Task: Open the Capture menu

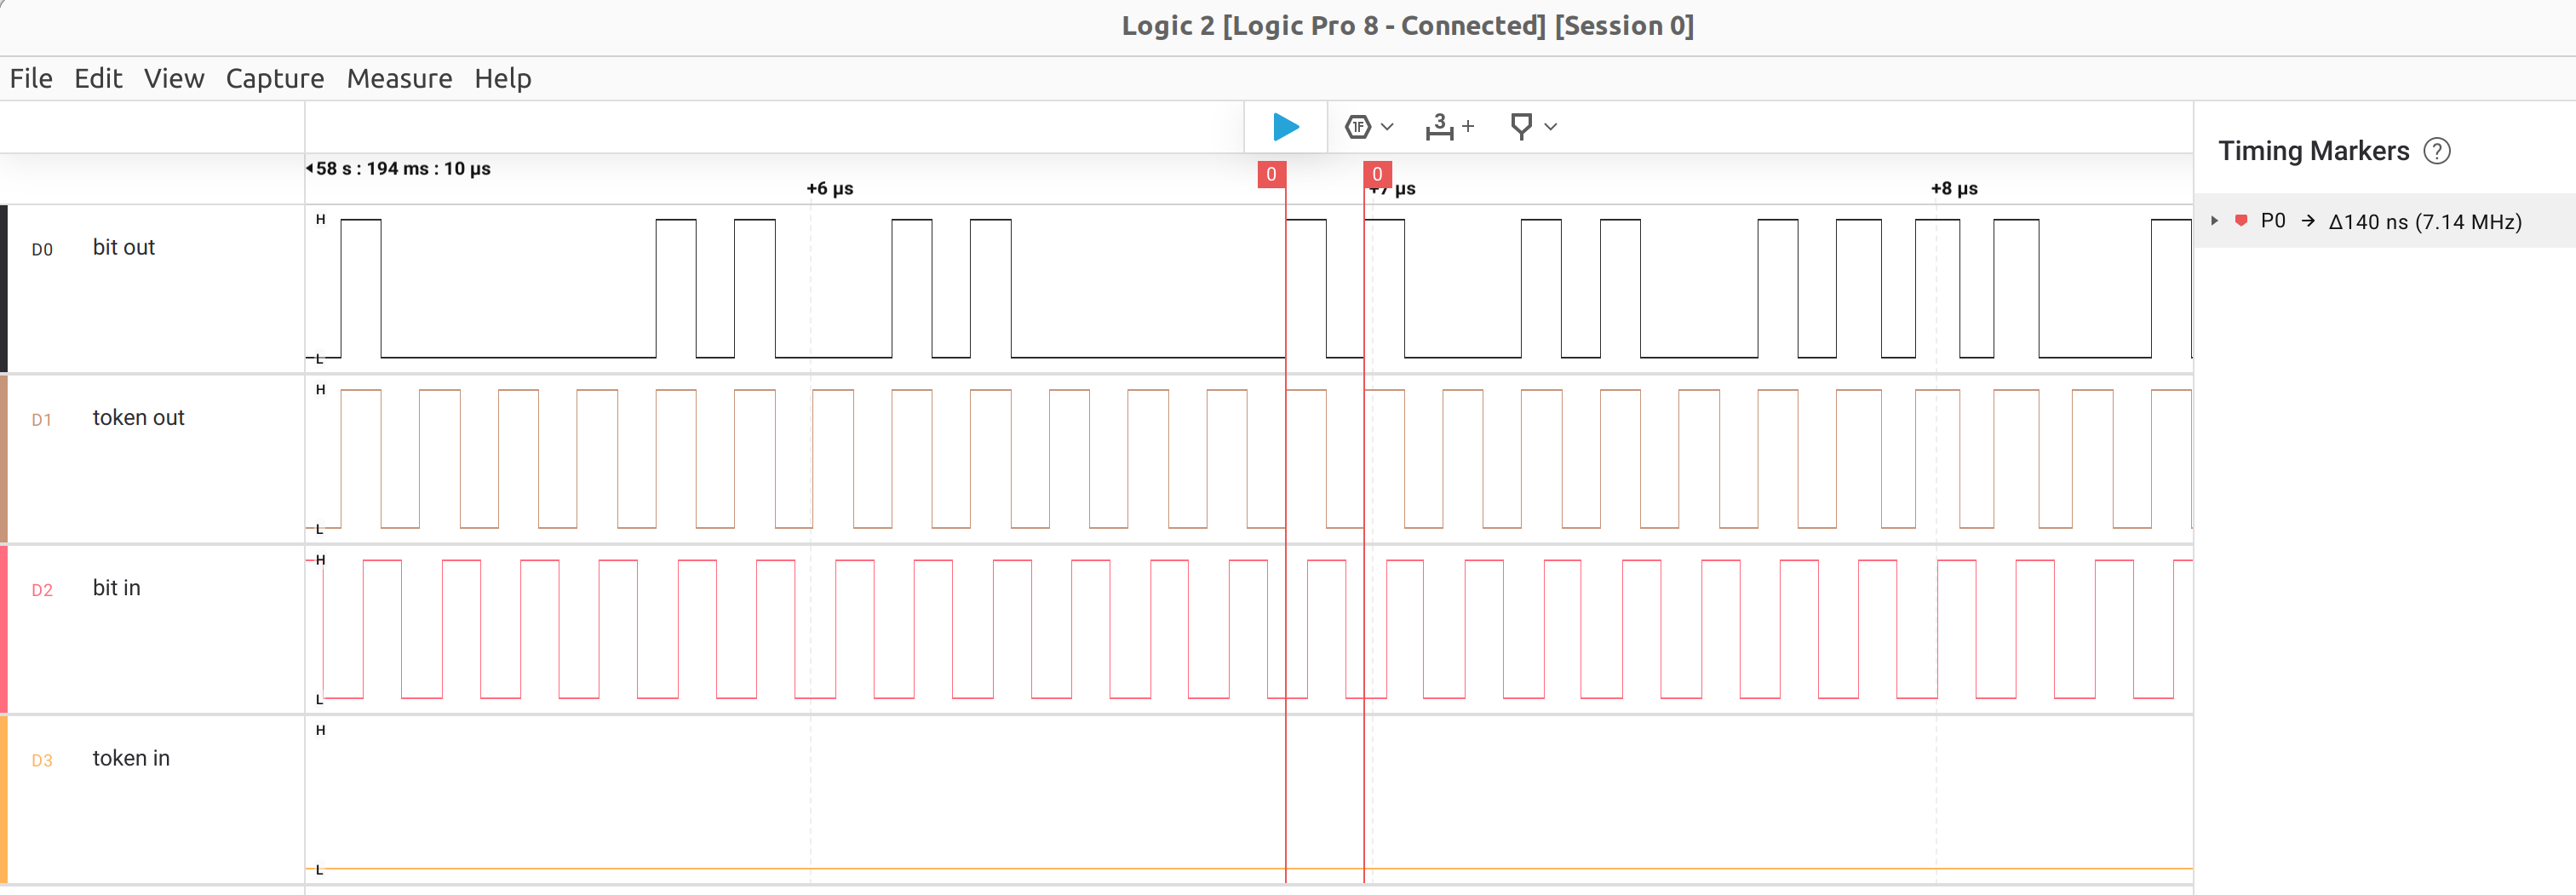Action: click(275, 78)
